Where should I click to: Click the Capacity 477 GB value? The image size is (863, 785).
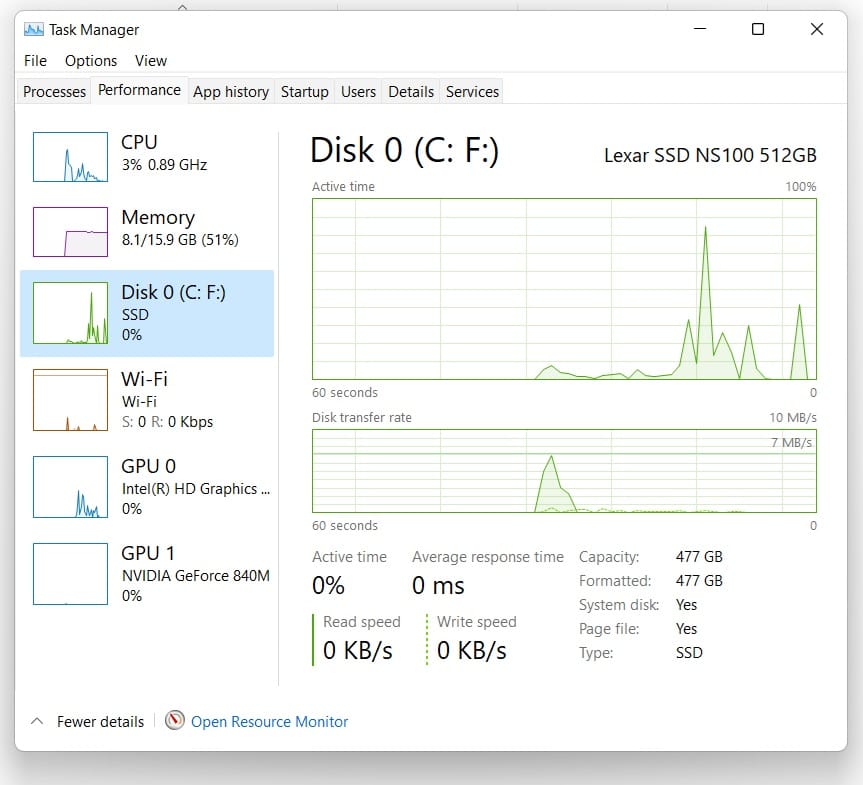[x=699, y=557]
